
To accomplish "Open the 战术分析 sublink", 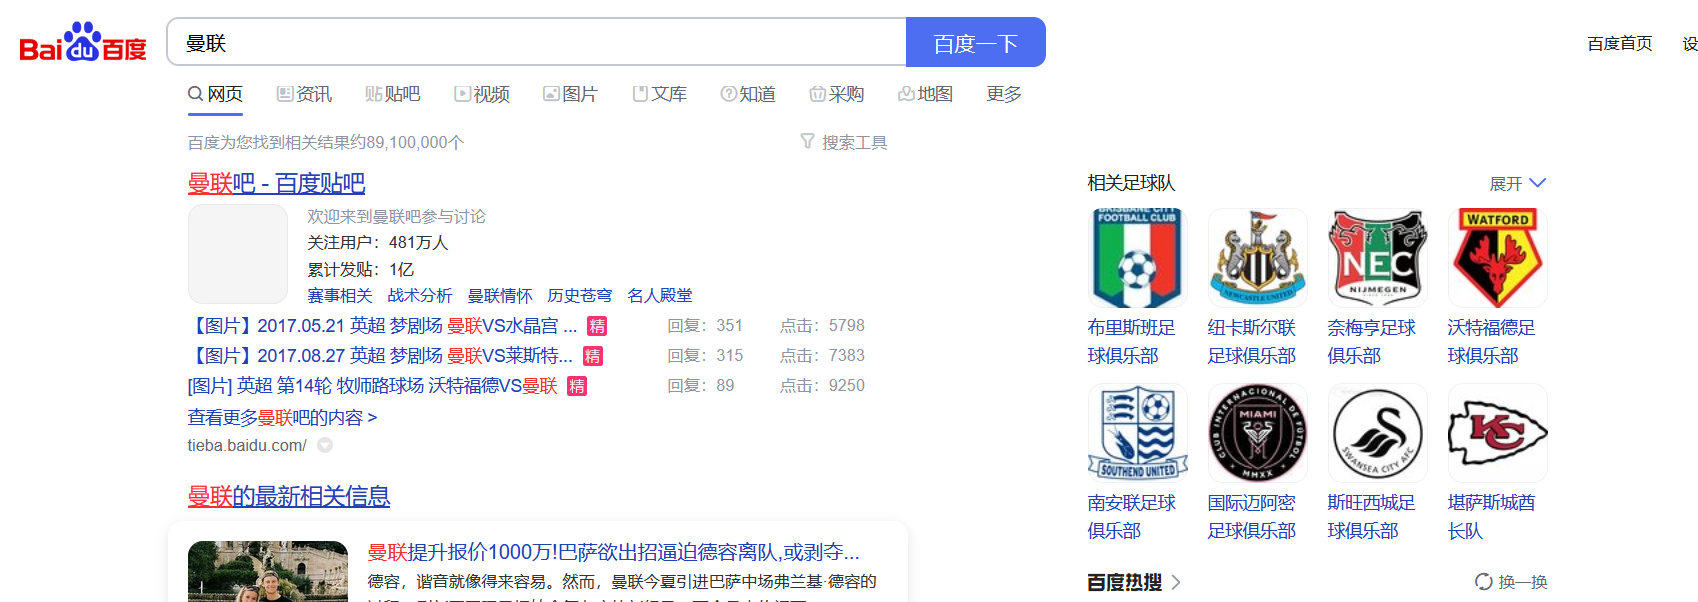I will [x=420, y=296].
